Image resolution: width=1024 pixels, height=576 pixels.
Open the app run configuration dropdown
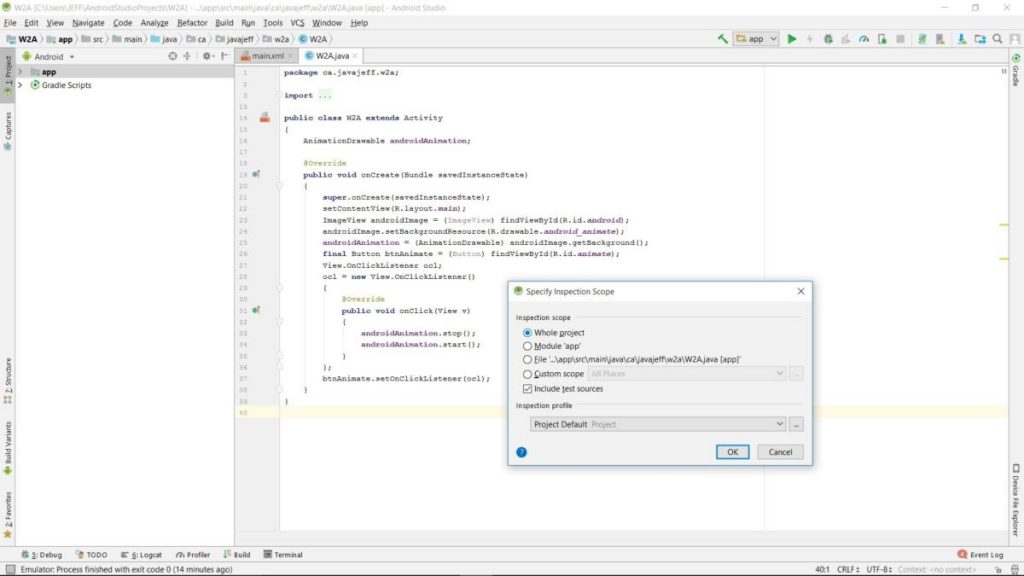click(756, 39)
